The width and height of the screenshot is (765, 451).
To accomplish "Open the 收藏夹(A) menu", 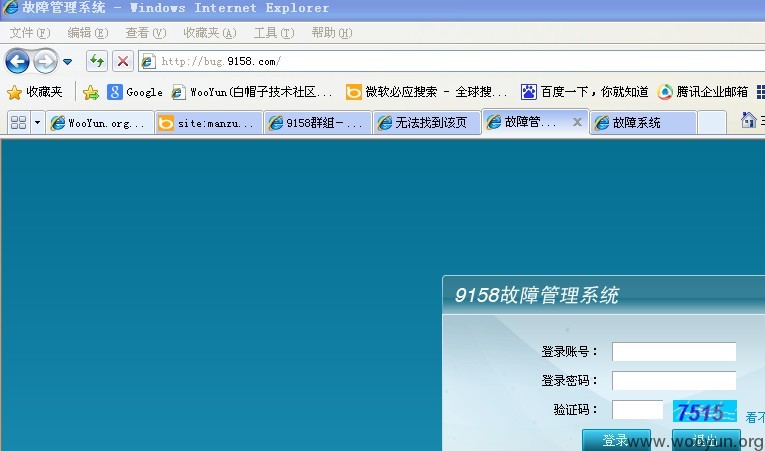I will click(210, 33).
